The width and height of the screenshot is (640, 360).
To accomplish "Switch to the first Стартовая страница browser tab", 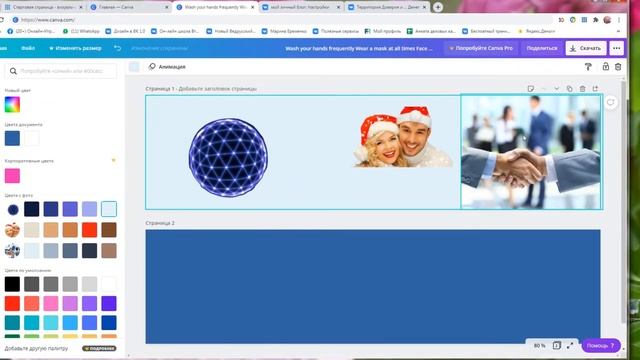I will tap(43, 7).
